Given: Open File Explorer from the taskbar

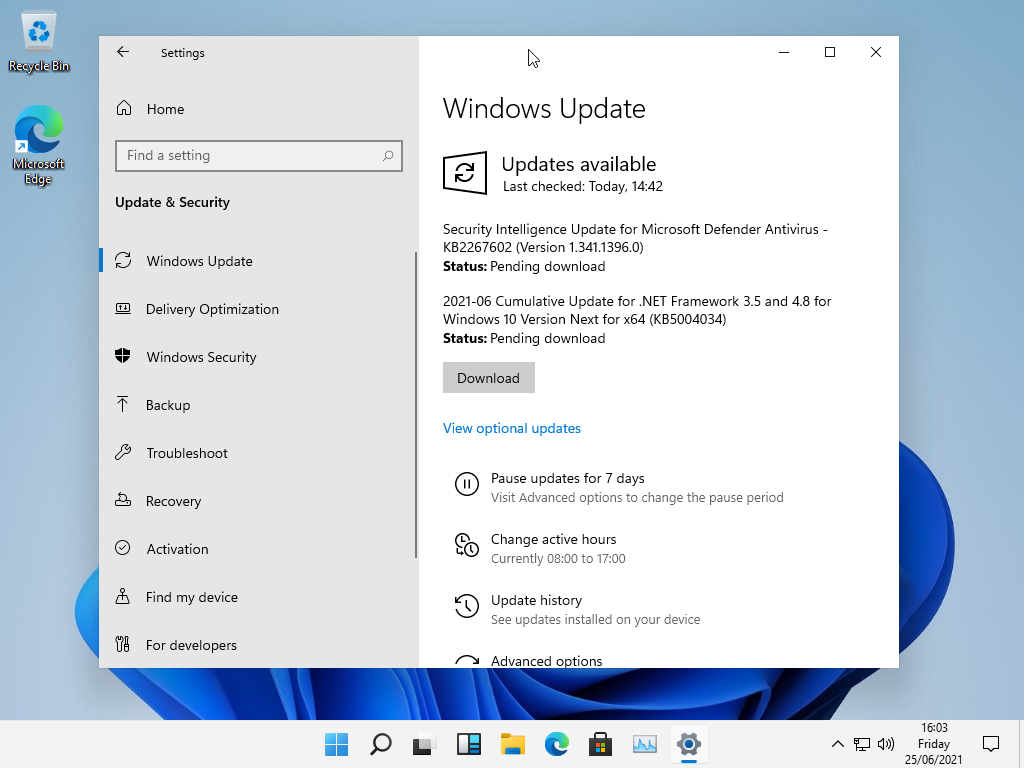Looking at the screenshot, I should pos(513,744).
